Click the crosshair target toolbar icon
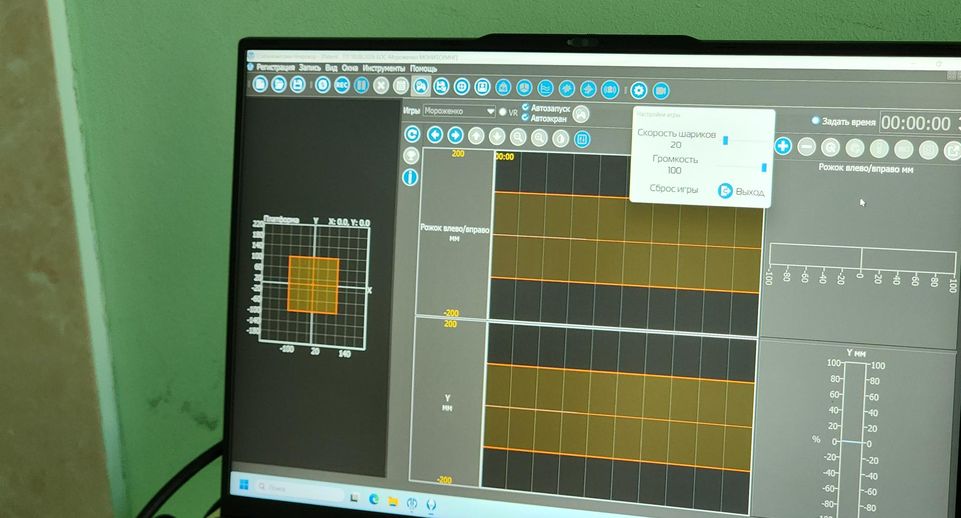961x518 pixels. tap(462, 87)
